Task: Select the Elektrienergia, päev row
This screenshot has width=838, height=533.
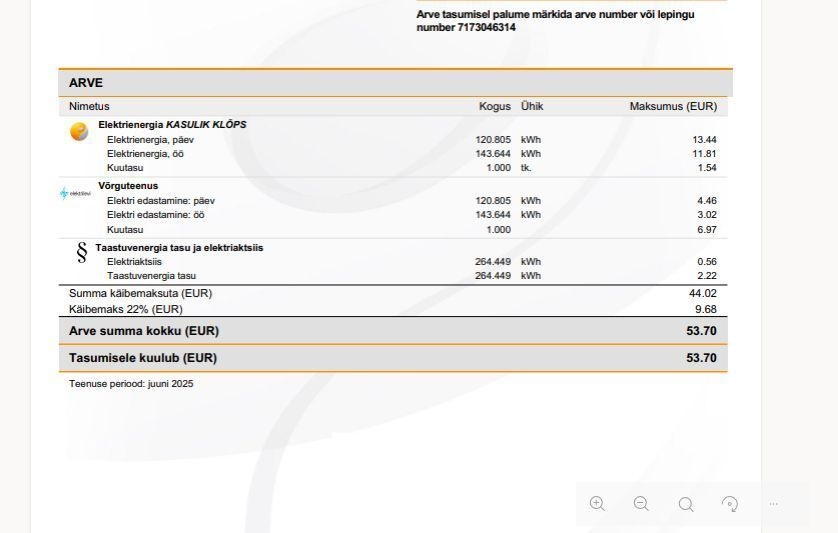Action: point(393,140)
